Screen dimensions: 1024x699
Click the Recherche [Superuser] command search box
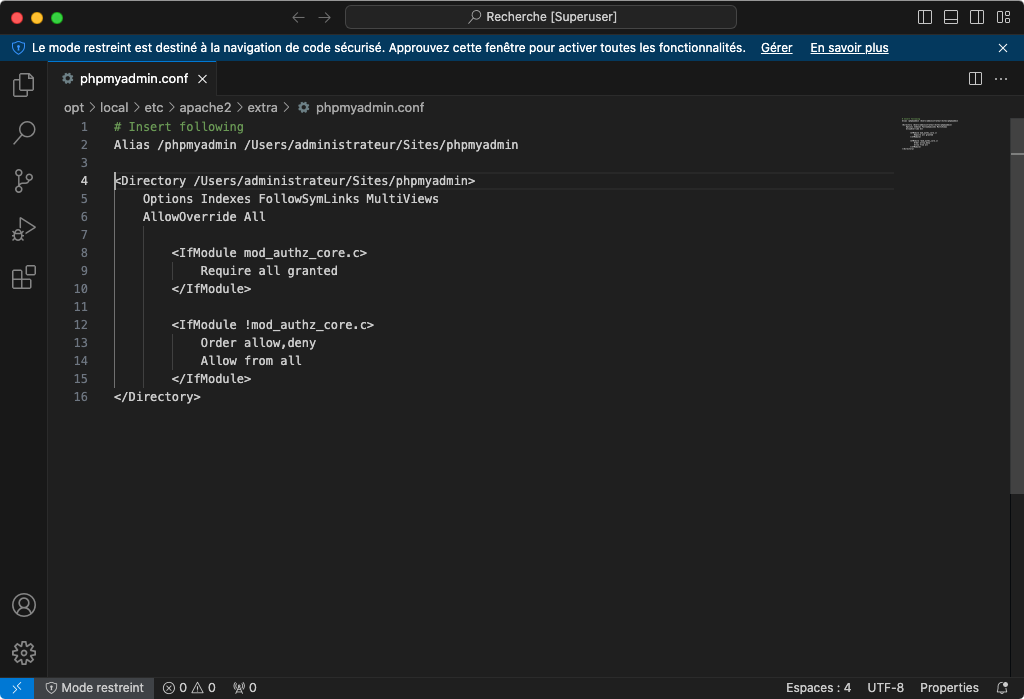point(541,17)
